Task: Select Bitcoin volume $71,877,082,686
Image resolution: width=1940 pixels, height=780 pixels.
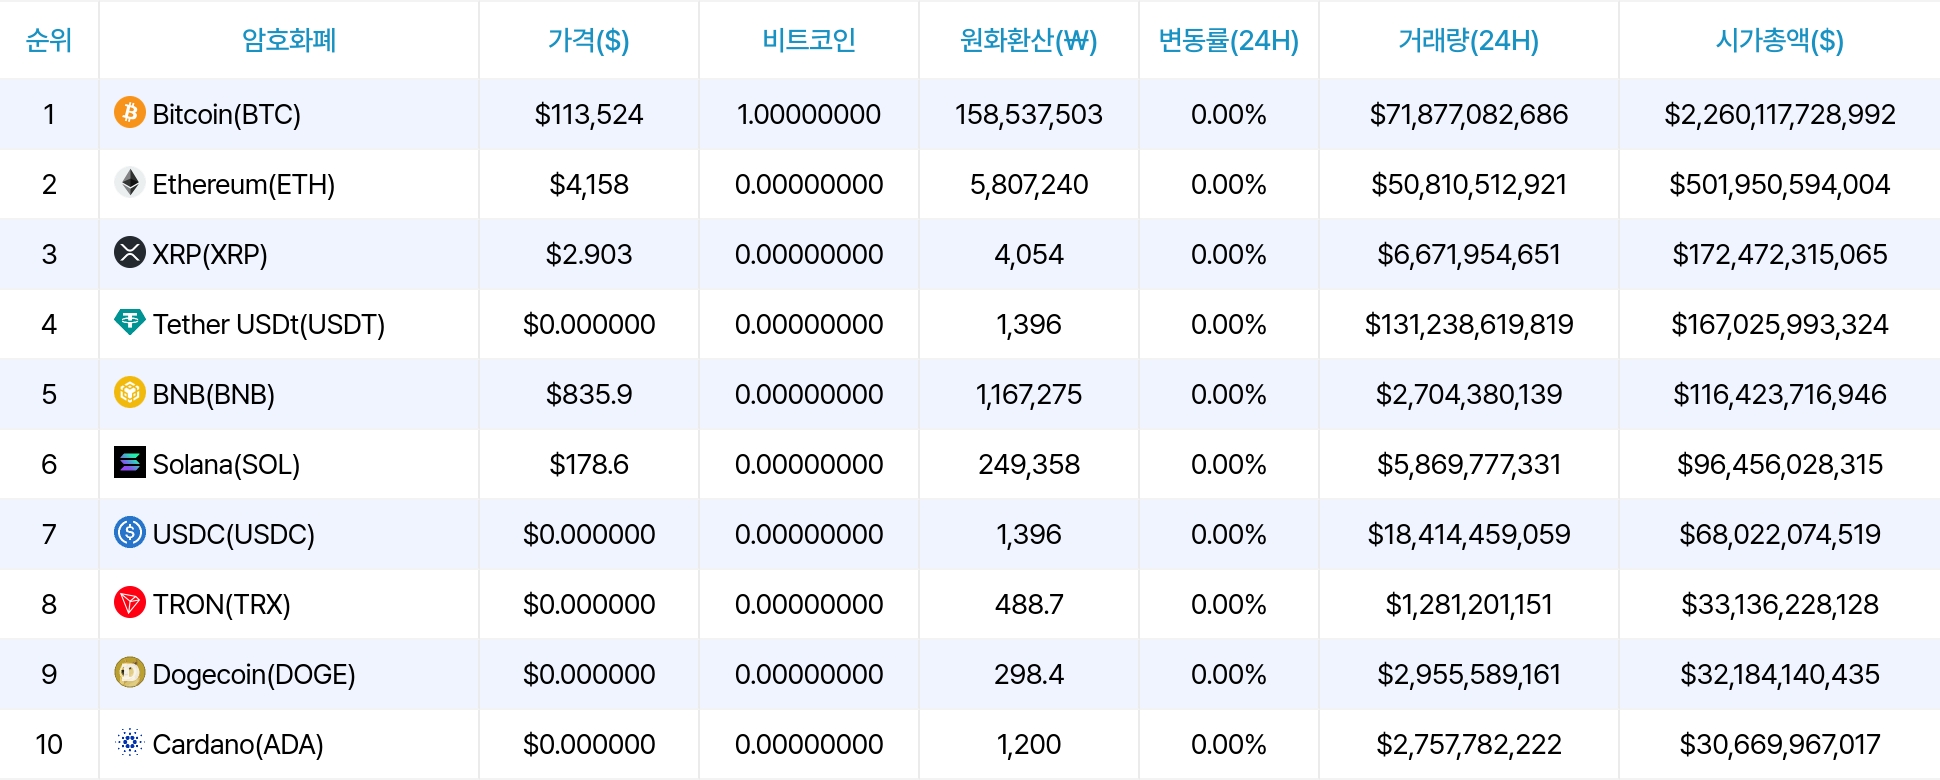Action: [x=1469, y=114]
